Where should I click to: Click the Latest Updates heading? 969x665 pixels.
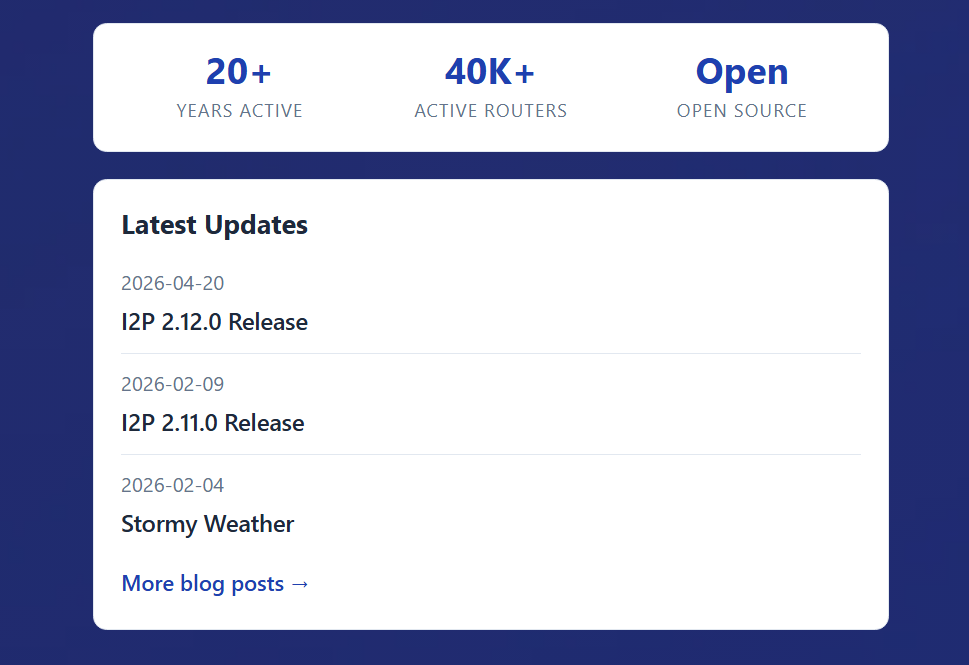click(214, 225)
